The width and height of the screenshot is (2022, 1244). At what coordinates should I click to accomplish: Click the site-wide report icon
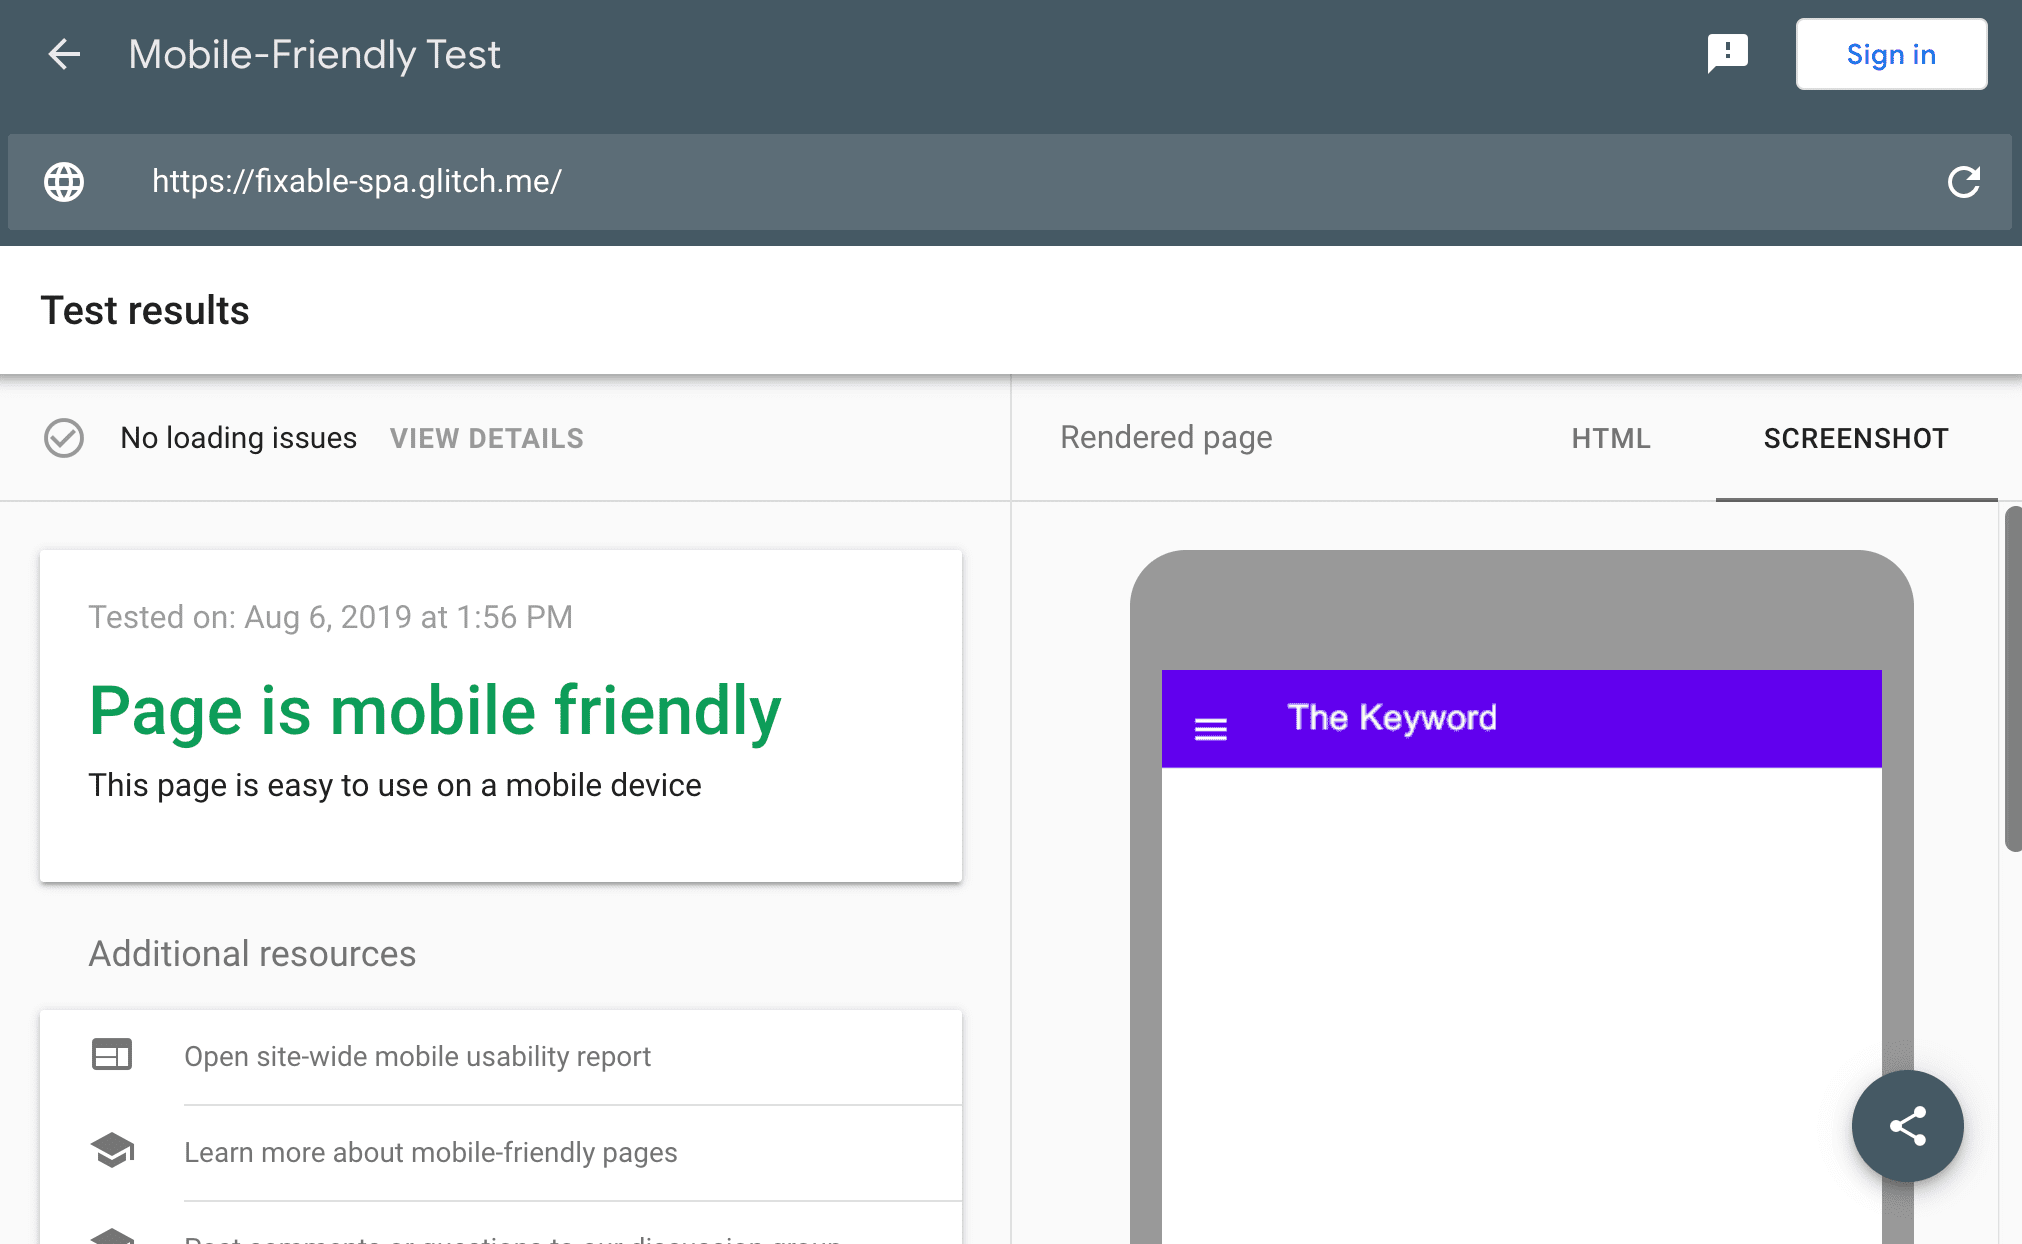click(x=111, y=1056)
